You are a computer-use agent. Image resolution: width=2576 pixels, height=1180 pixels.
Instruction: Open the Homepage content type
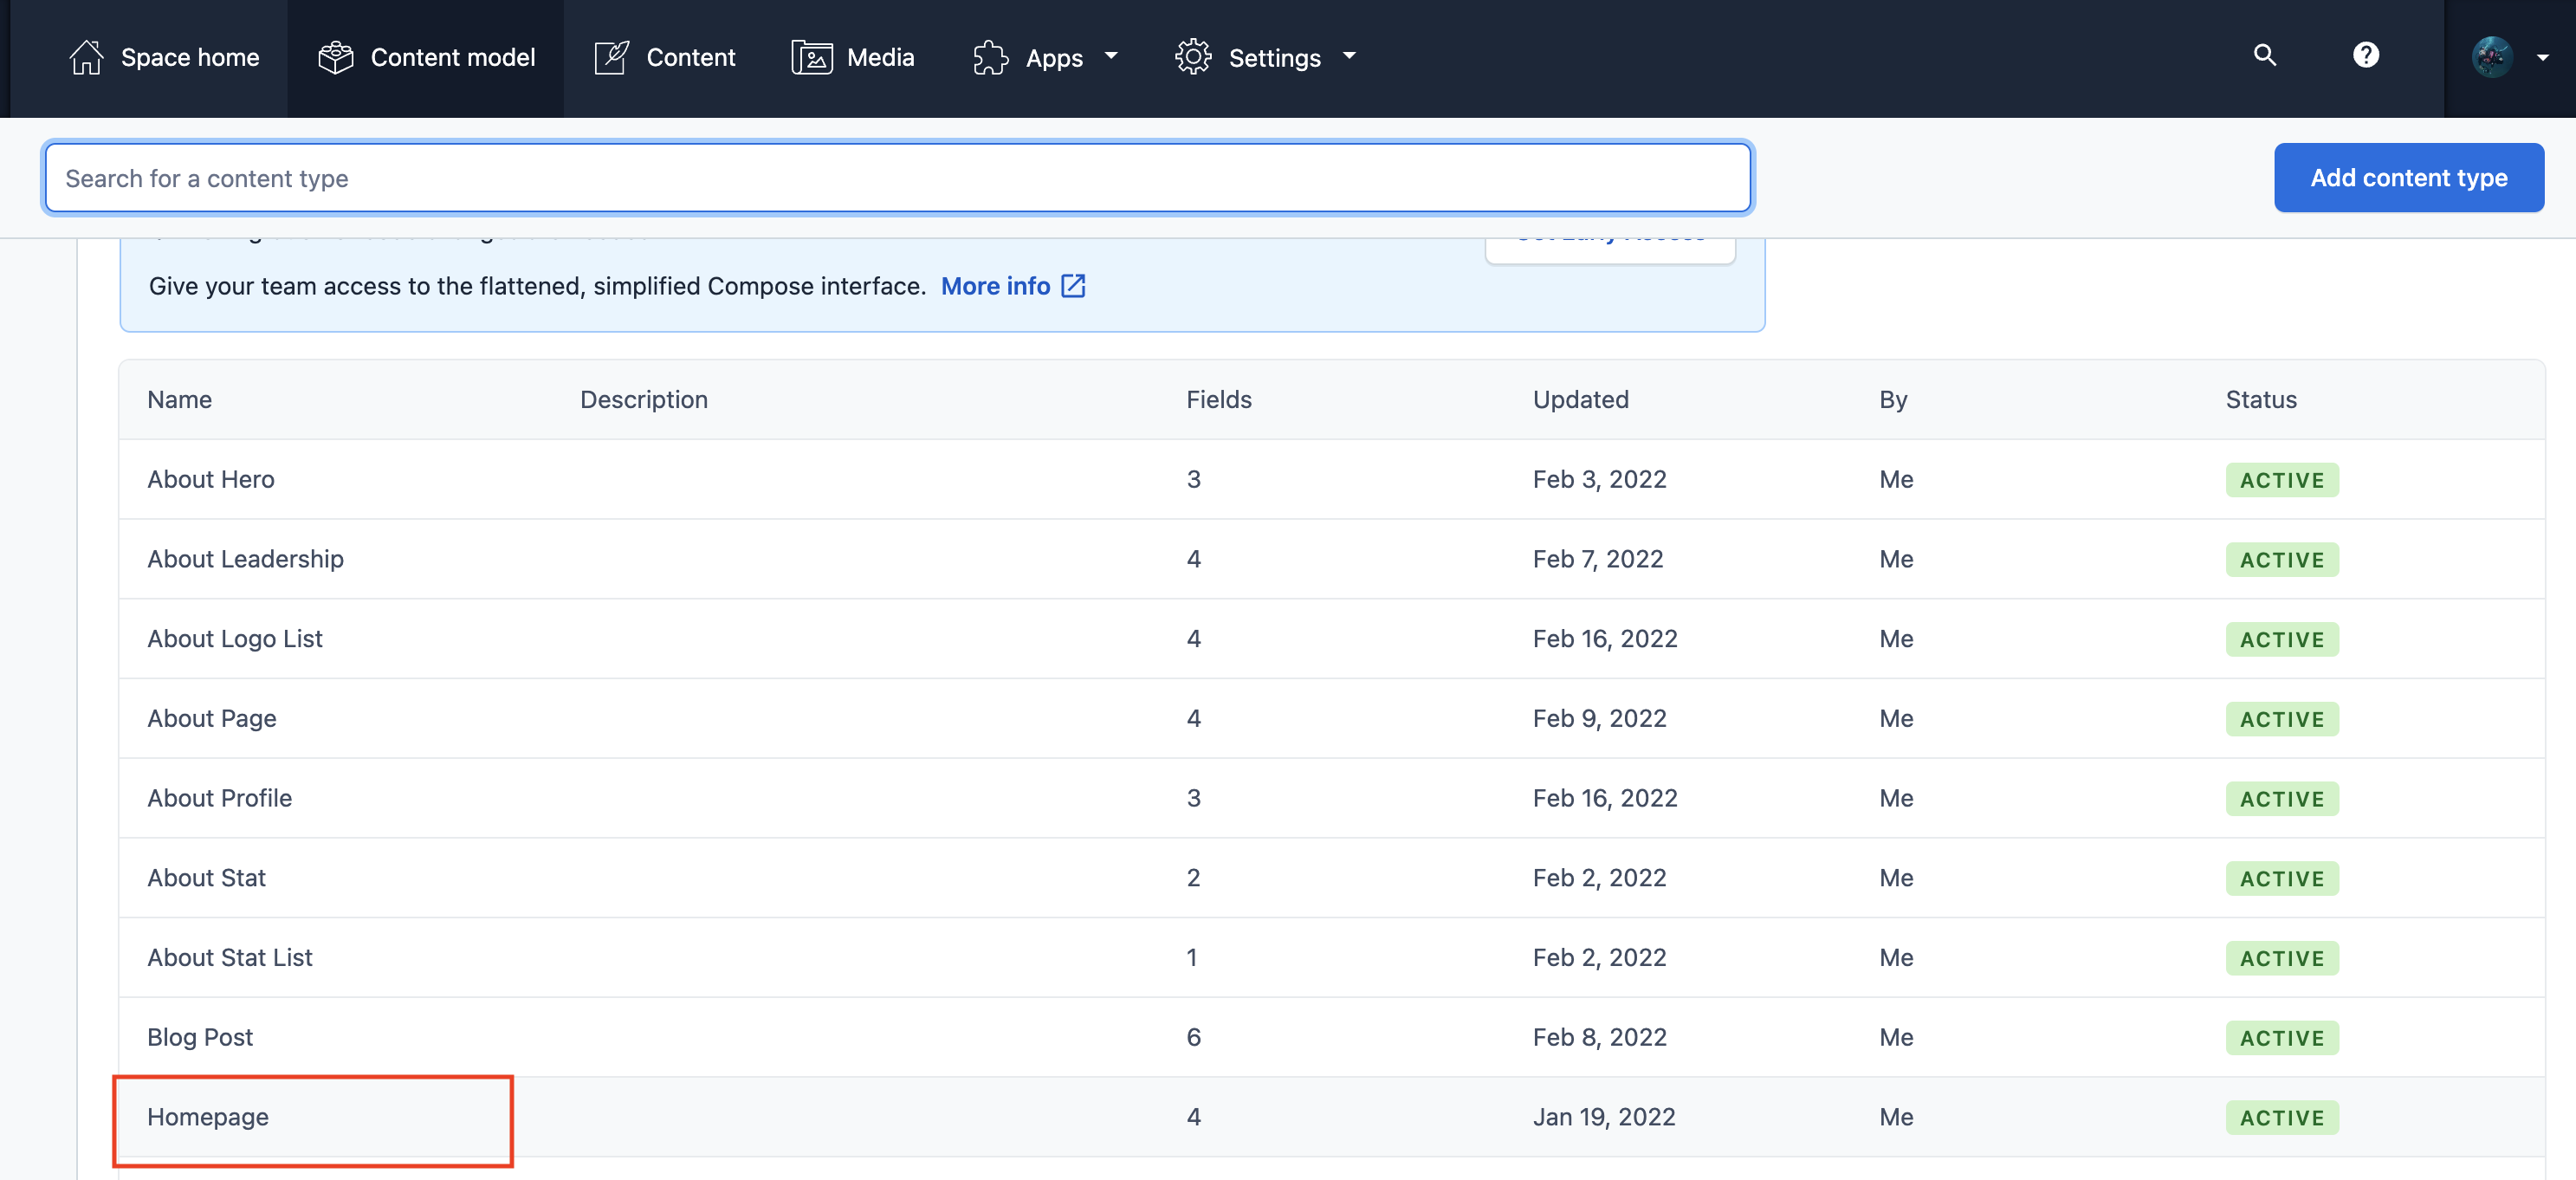click(x=208, y=1116)
